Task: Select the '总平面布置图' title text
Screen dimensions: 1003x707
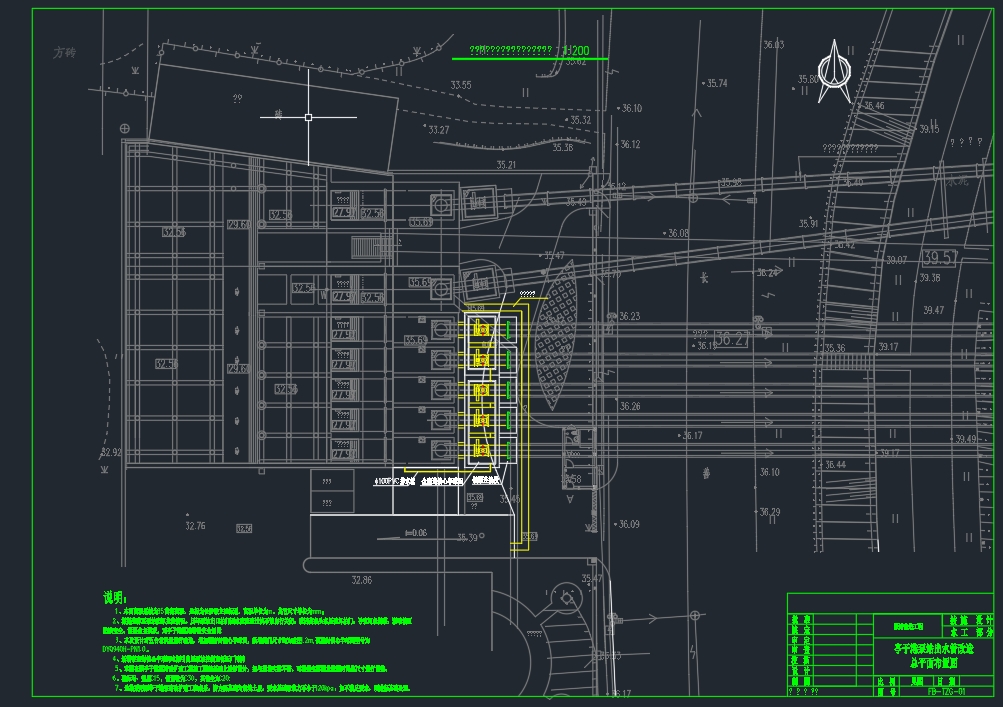Action: tap(934, 663)
